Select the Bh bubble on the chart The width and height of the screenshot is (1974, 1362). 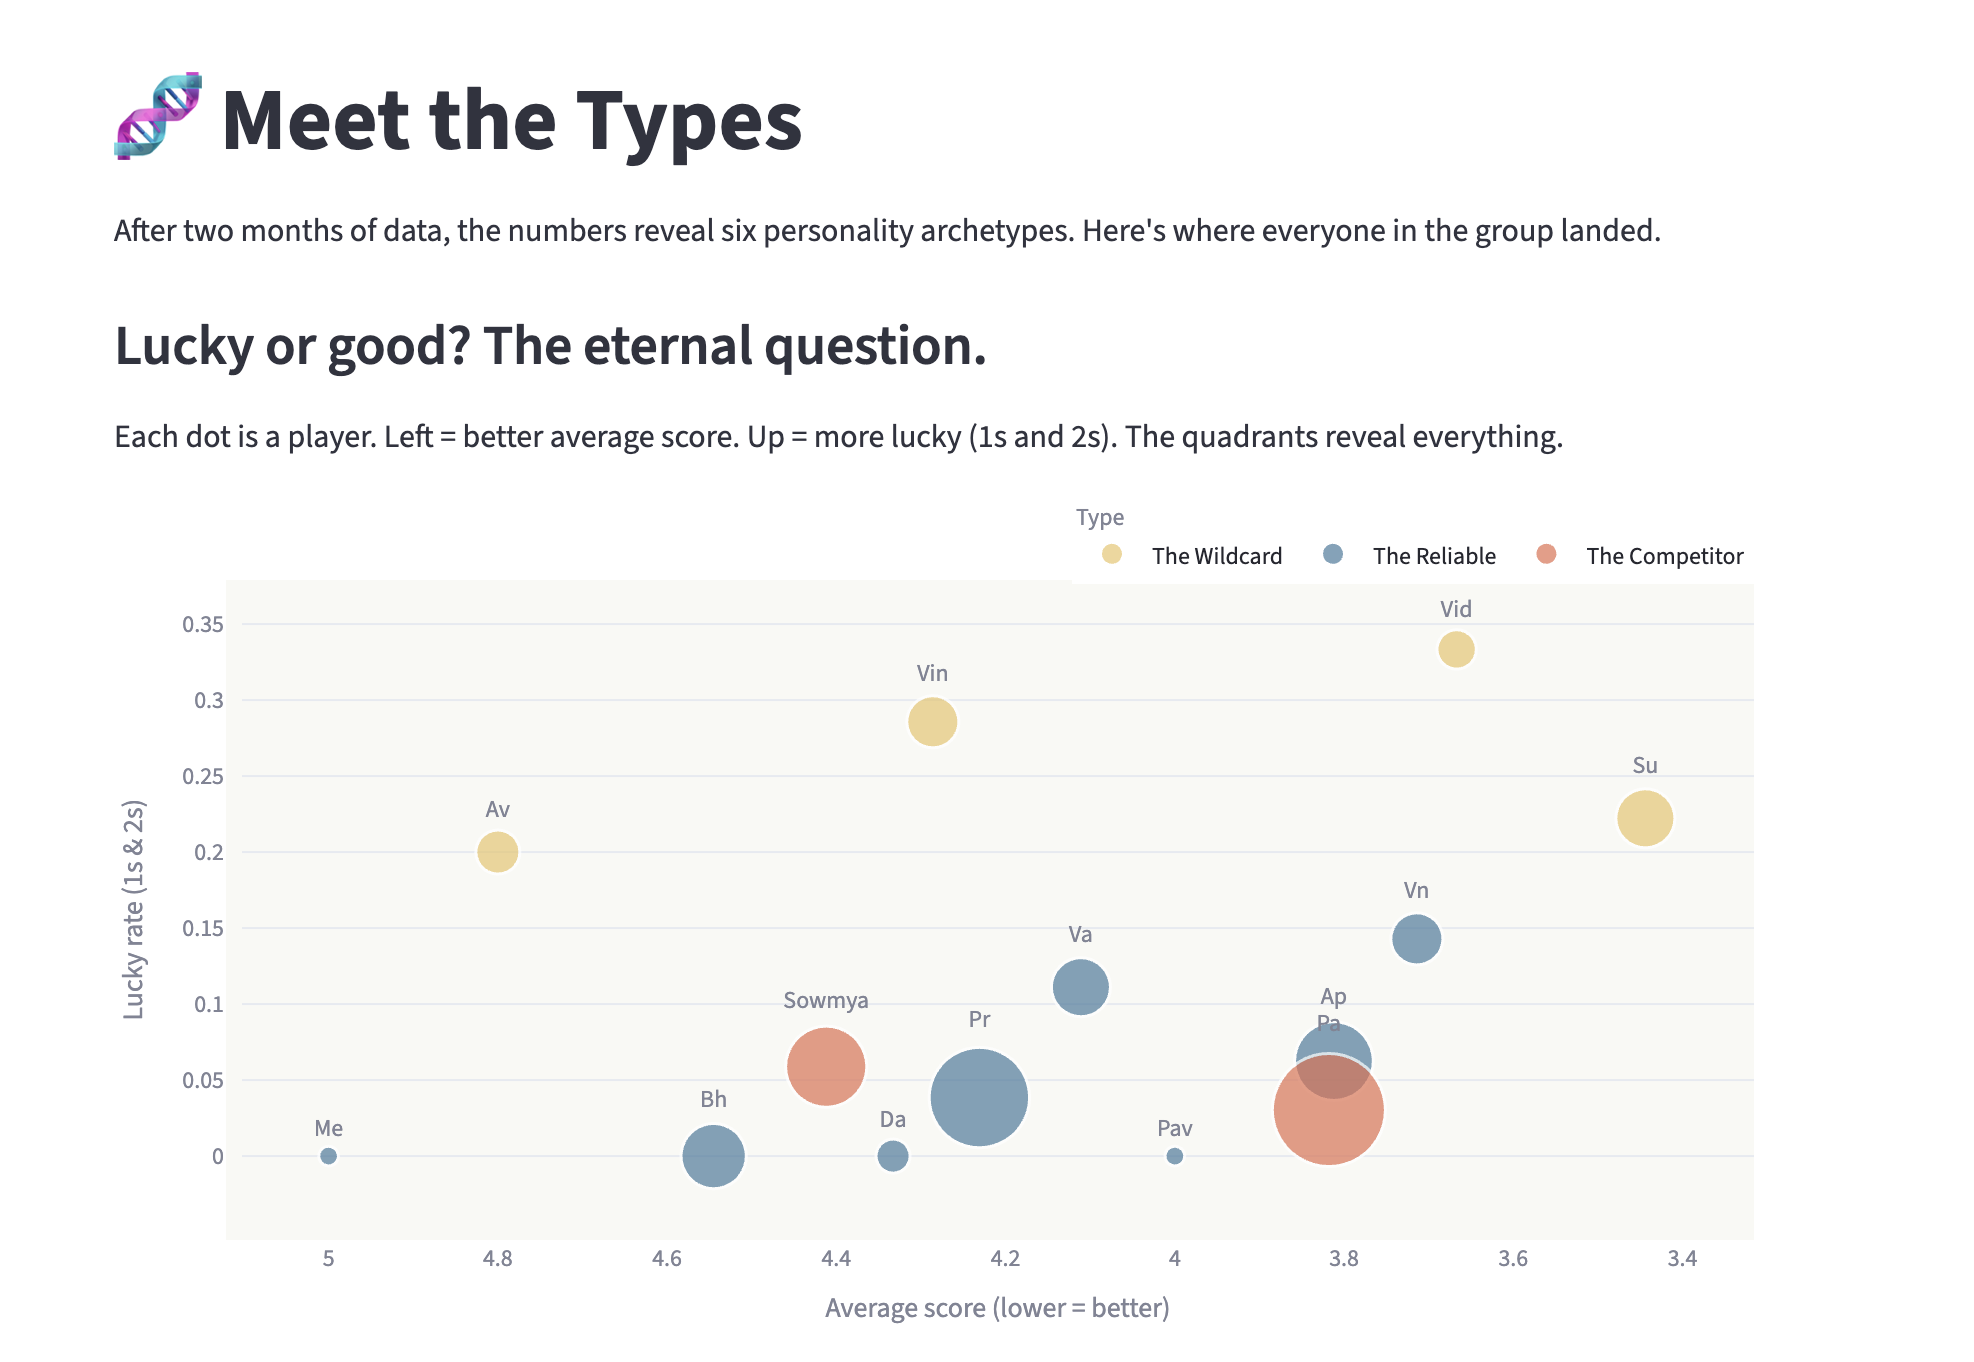[713, 1156]
